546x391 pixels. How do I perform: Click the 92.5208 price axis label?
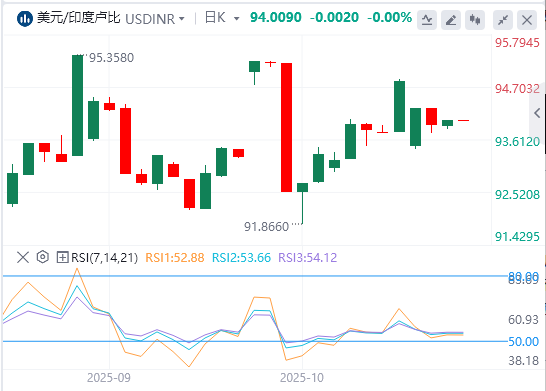click(x=517, y=195)
